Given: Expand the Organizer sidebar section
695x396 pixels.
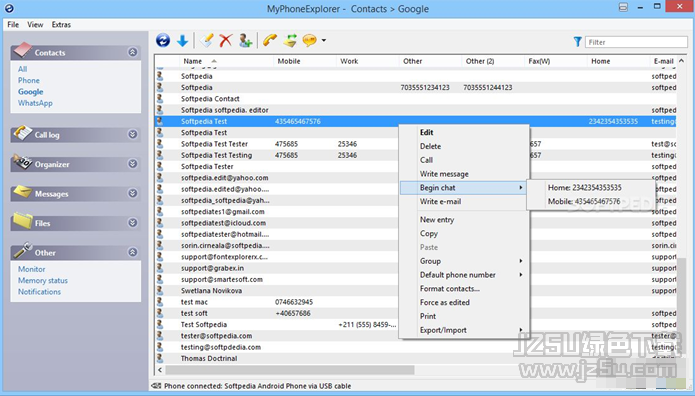Looking at the screenshot, I should coord(133,164).
